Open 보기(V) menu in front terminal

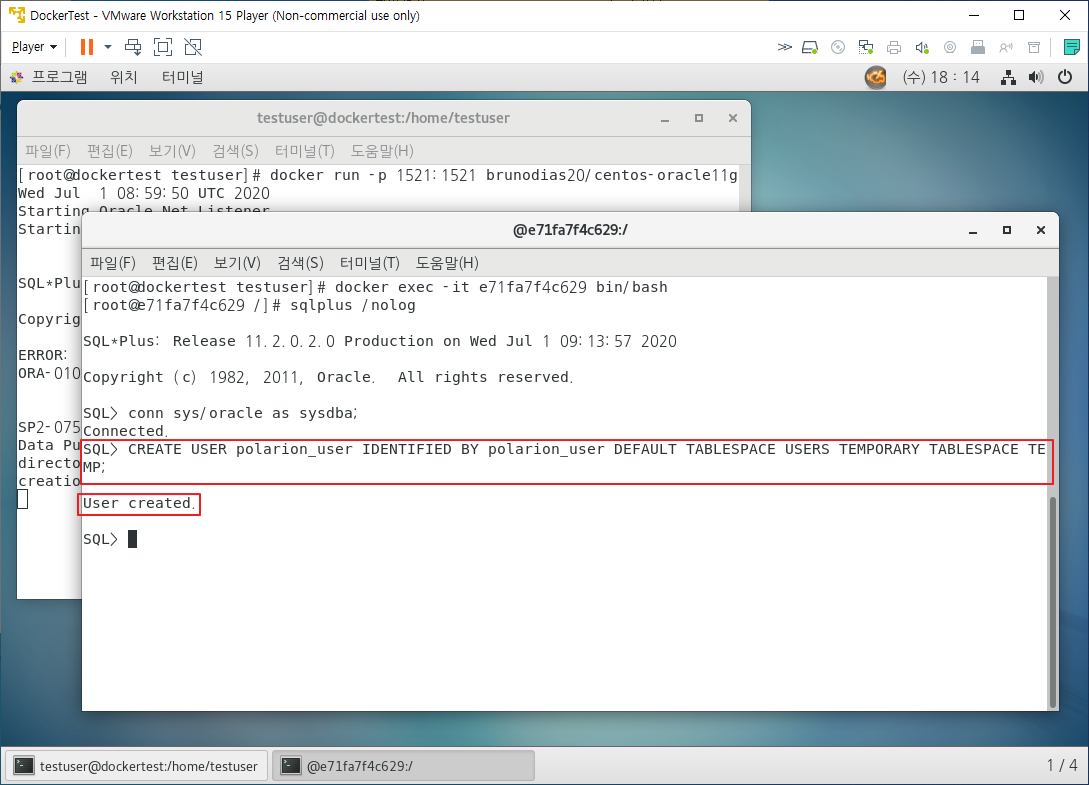click(x=237, y=263)
